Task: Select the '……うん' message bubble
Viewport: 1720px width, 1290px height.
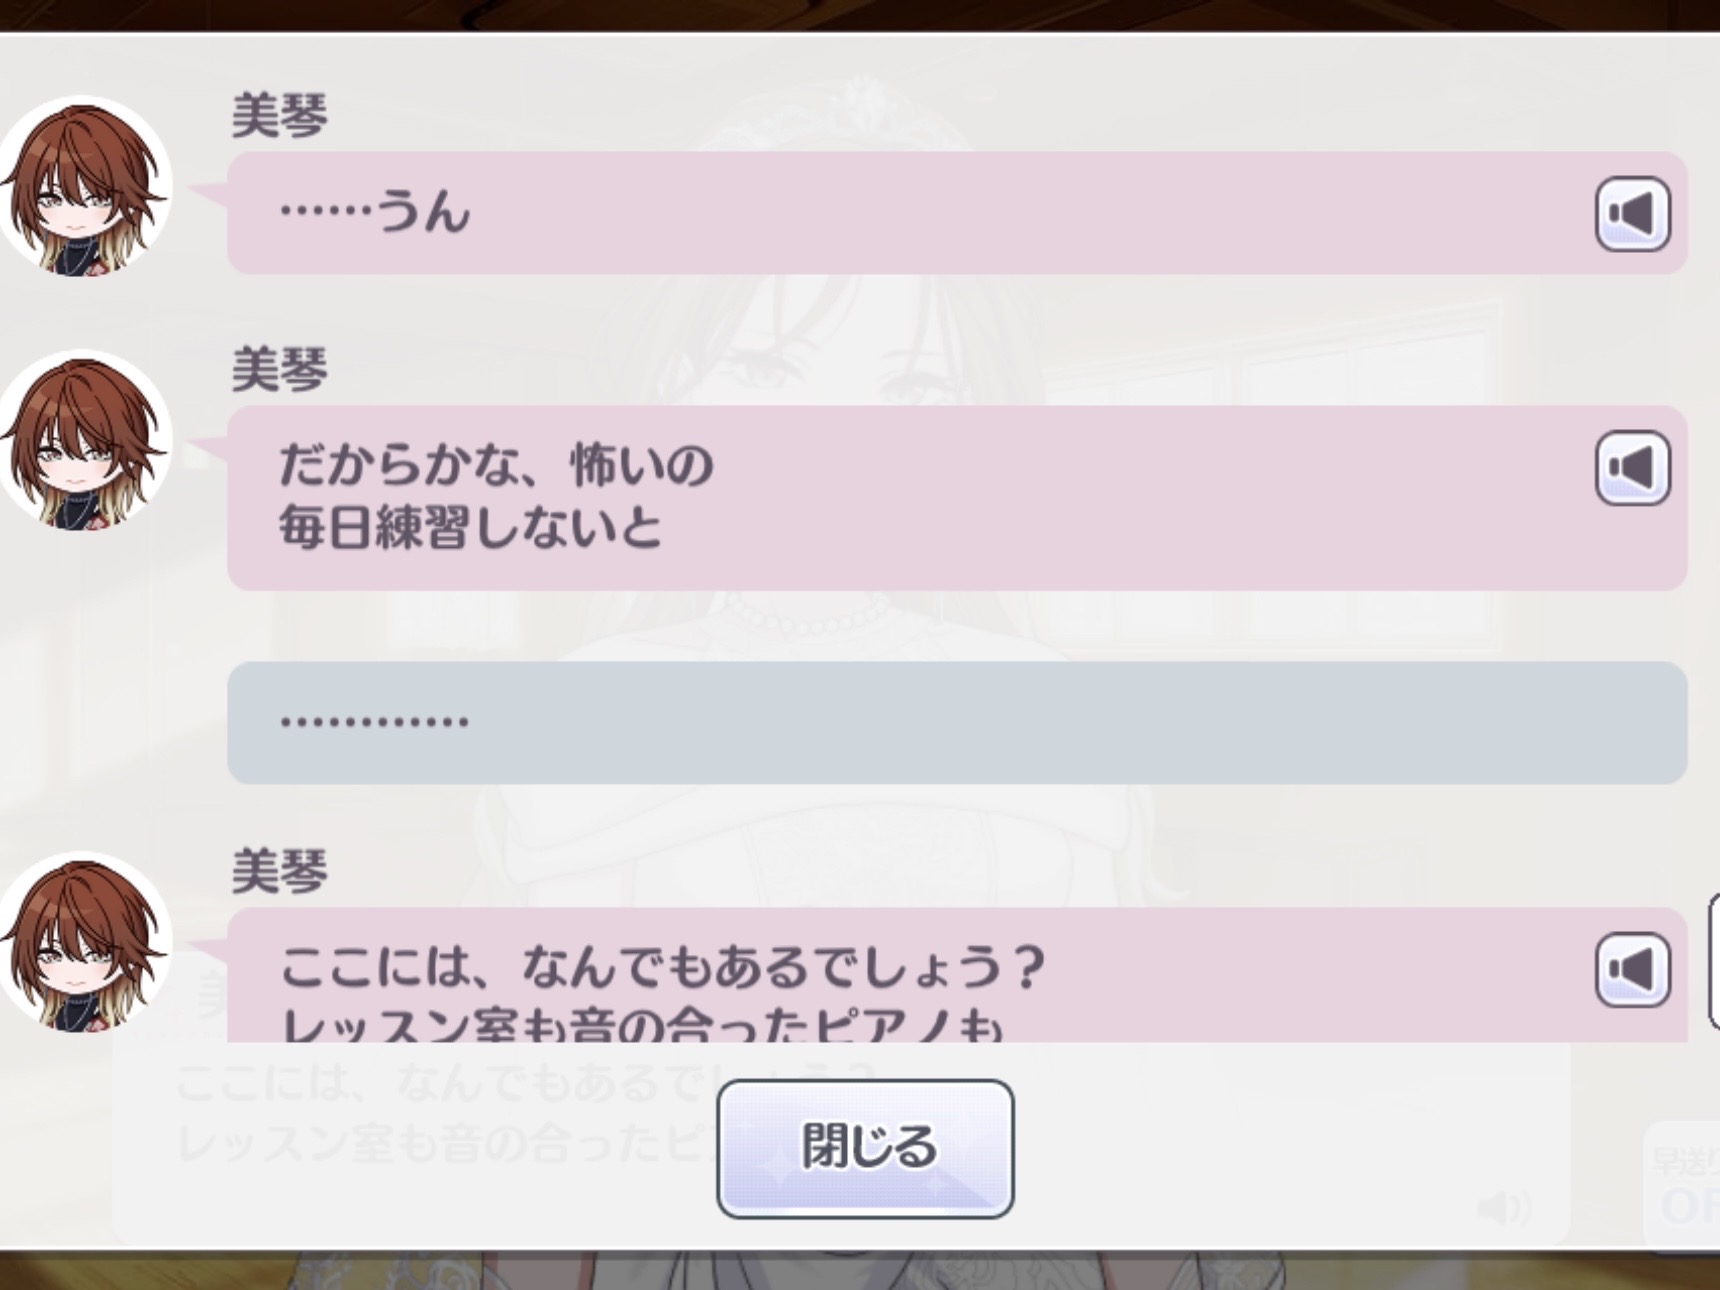Action: [957, 213]
